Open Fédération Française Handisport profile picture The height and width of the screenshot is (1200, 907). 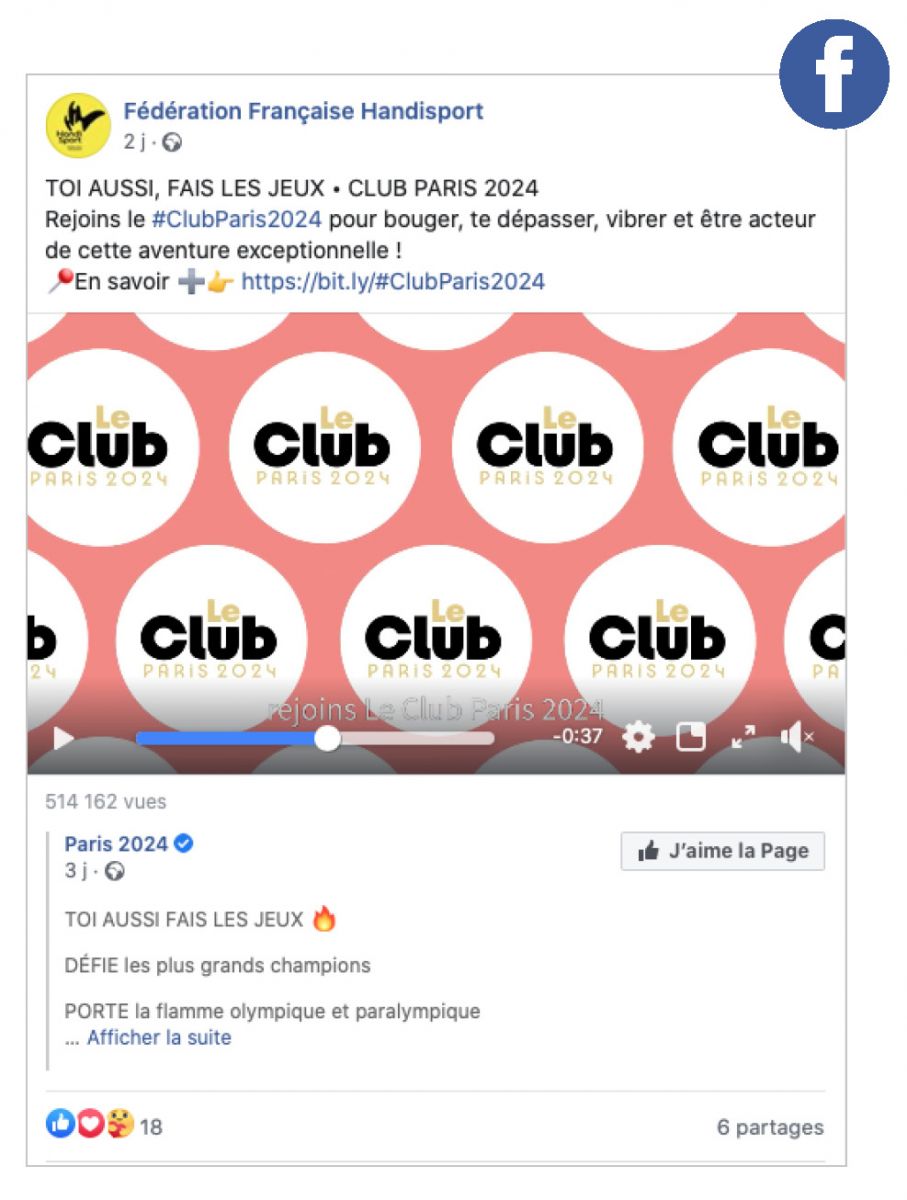[77, 124]
